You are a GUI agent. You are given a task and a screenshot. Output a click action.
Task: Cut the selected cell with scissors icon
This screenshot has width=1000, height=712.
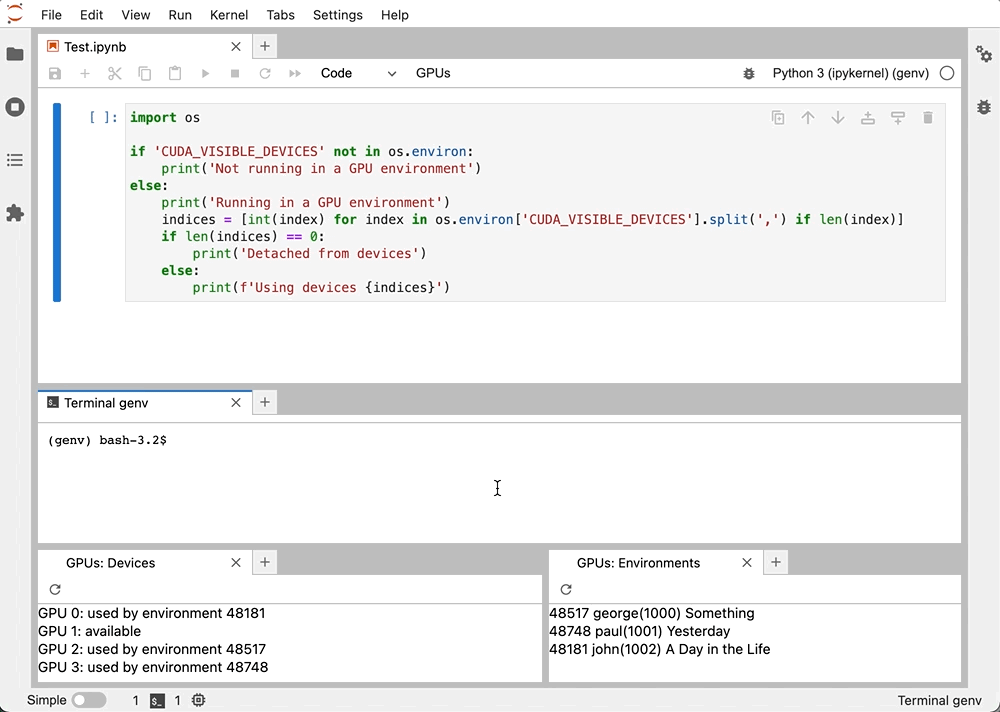click(115, 73)
